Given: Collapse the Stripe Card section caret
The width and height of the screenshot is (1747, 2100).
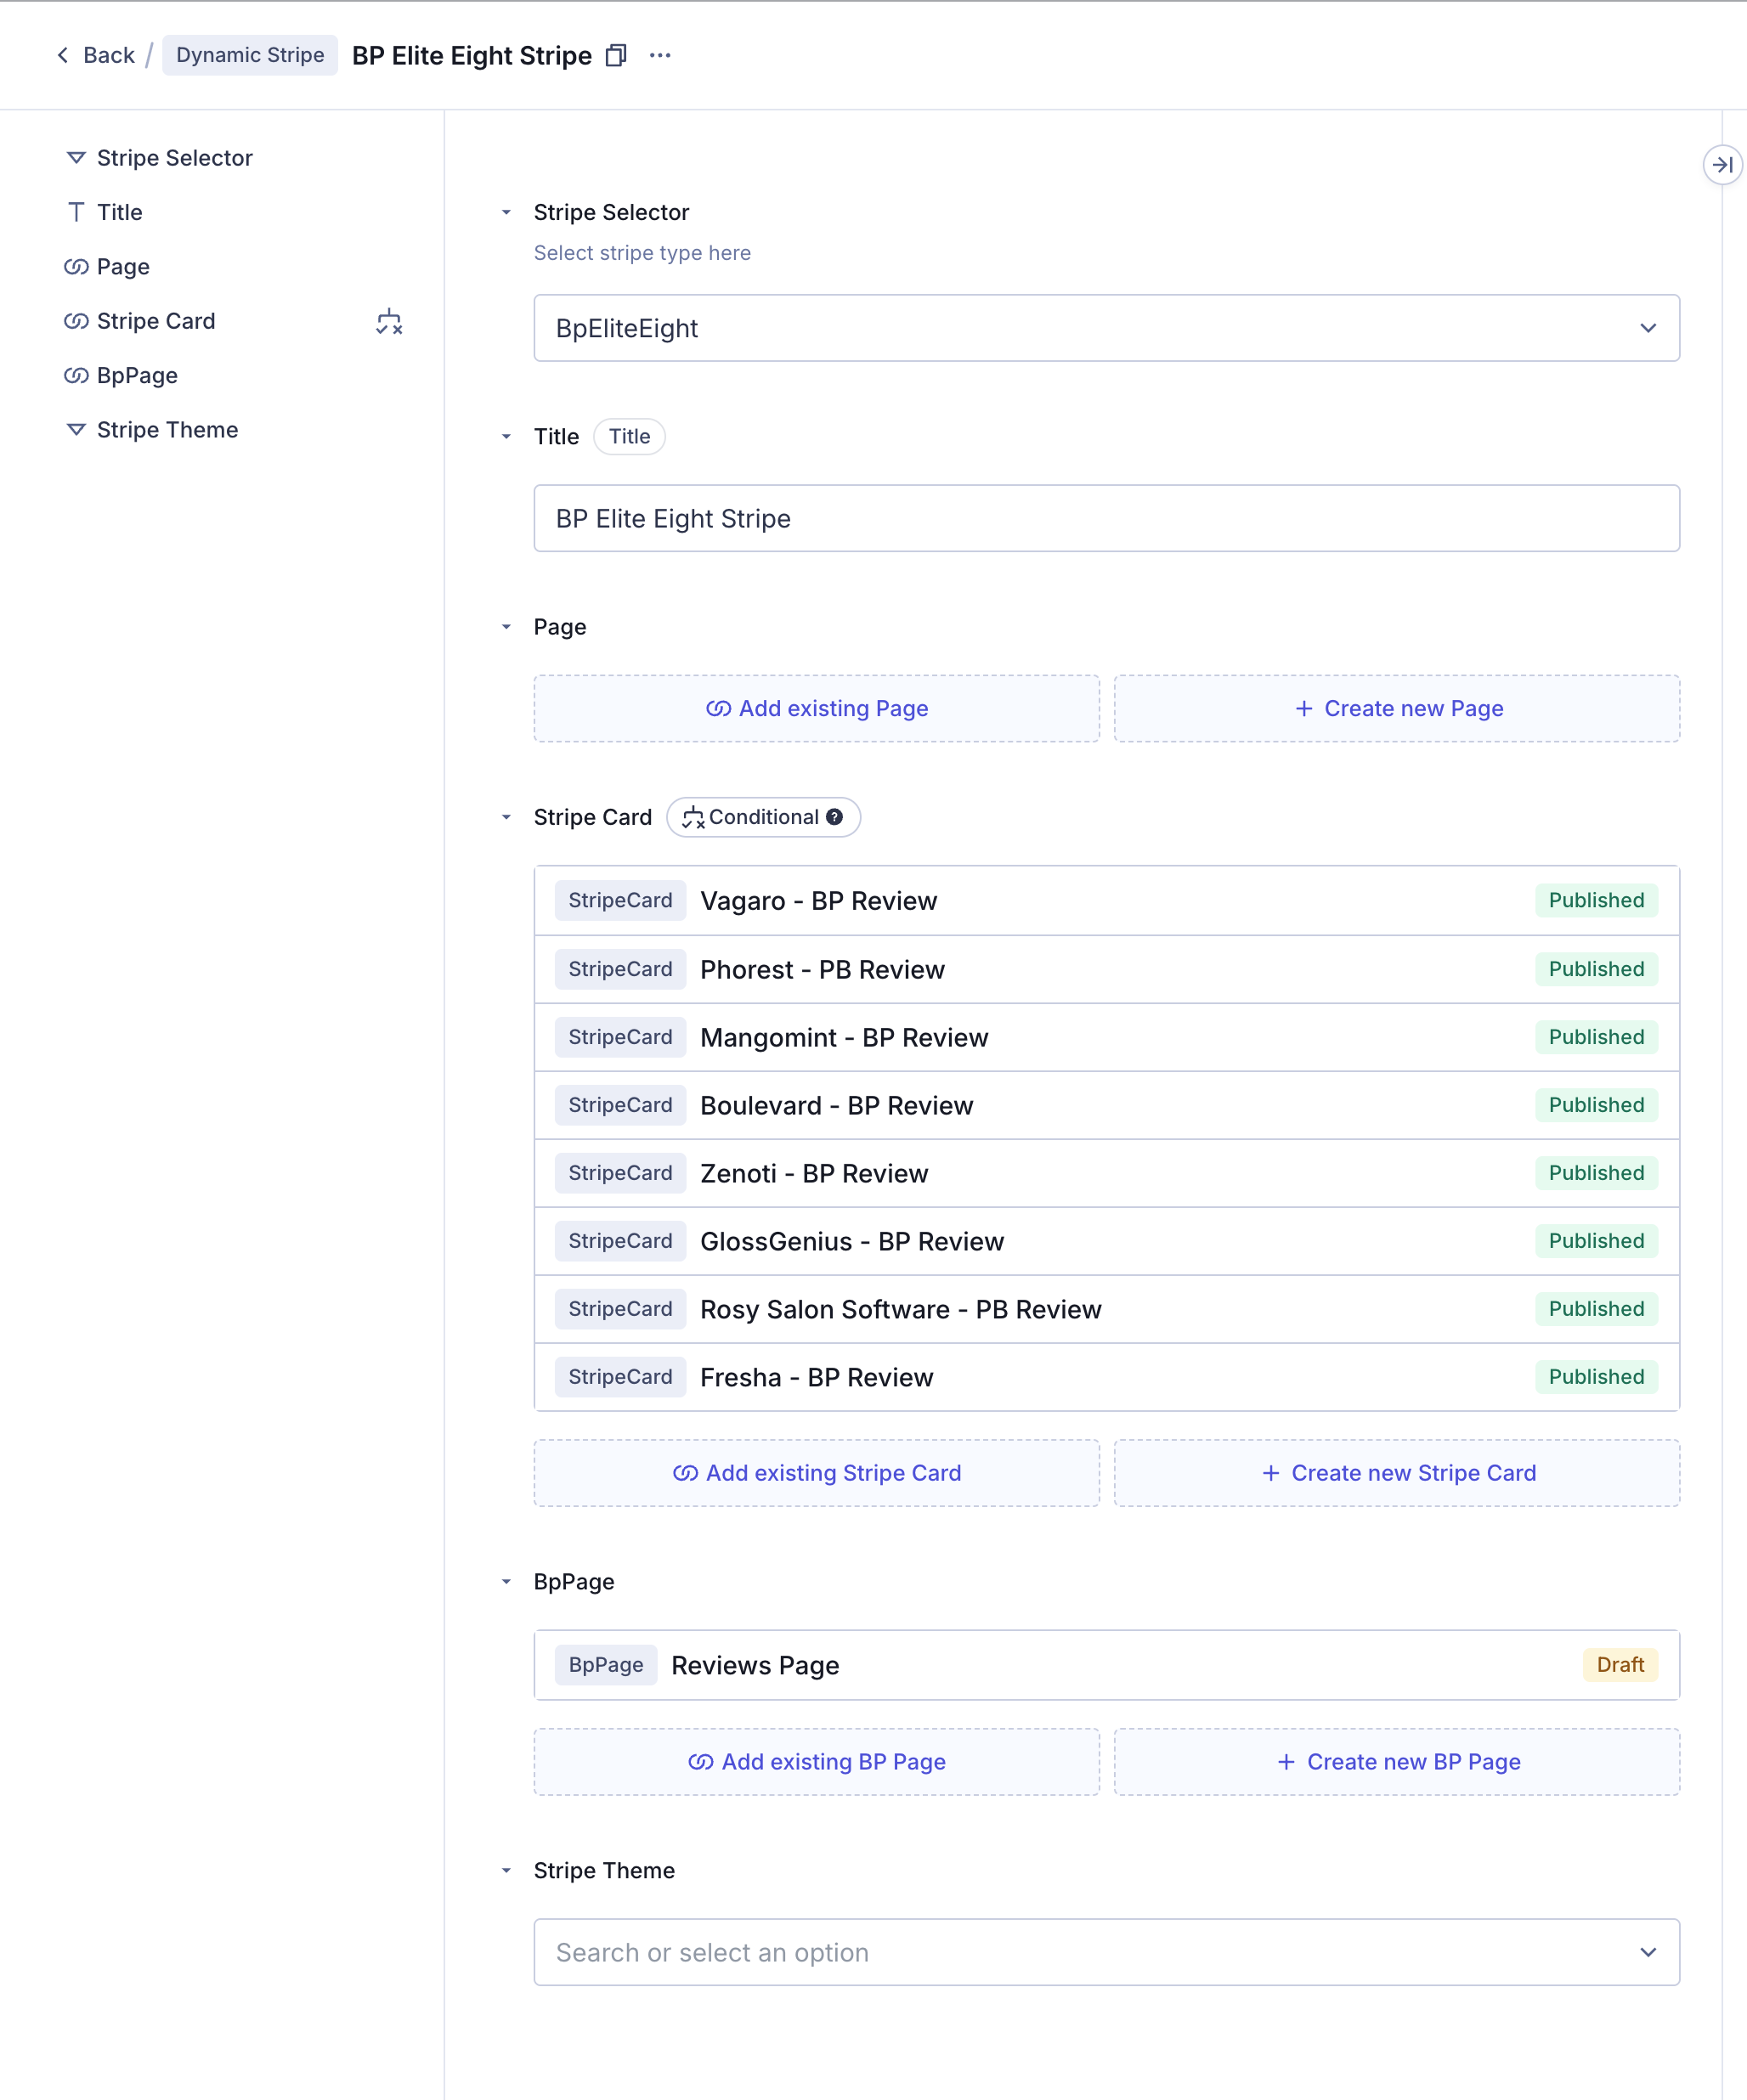Looking at the screenshot, I should (506, 817).
